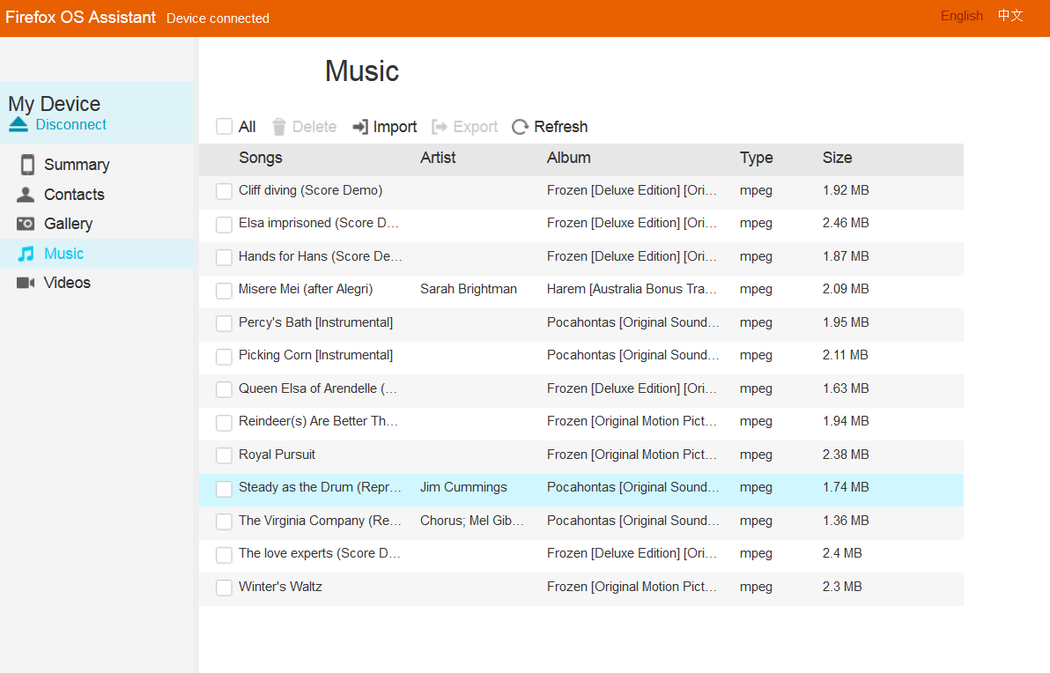The width and height of the screenshot is (1050, 673).
Task: Click the circular Refresh icon
Action: [520, 127]
